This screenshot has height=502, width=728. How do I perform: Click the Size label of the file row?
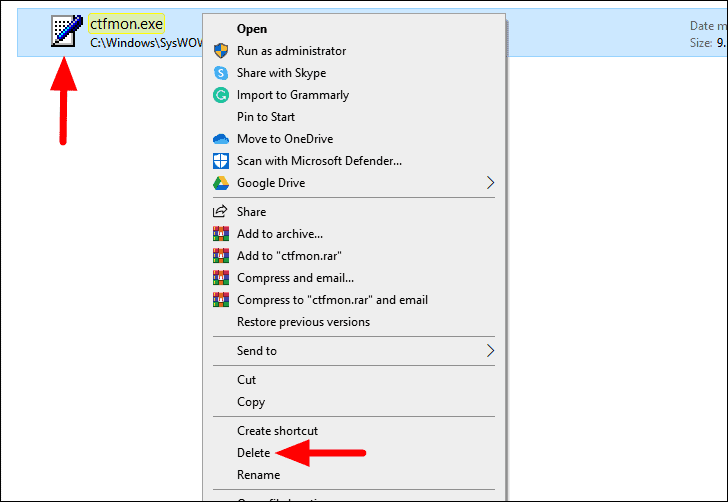pyautogui.click(x=701, y=43)
